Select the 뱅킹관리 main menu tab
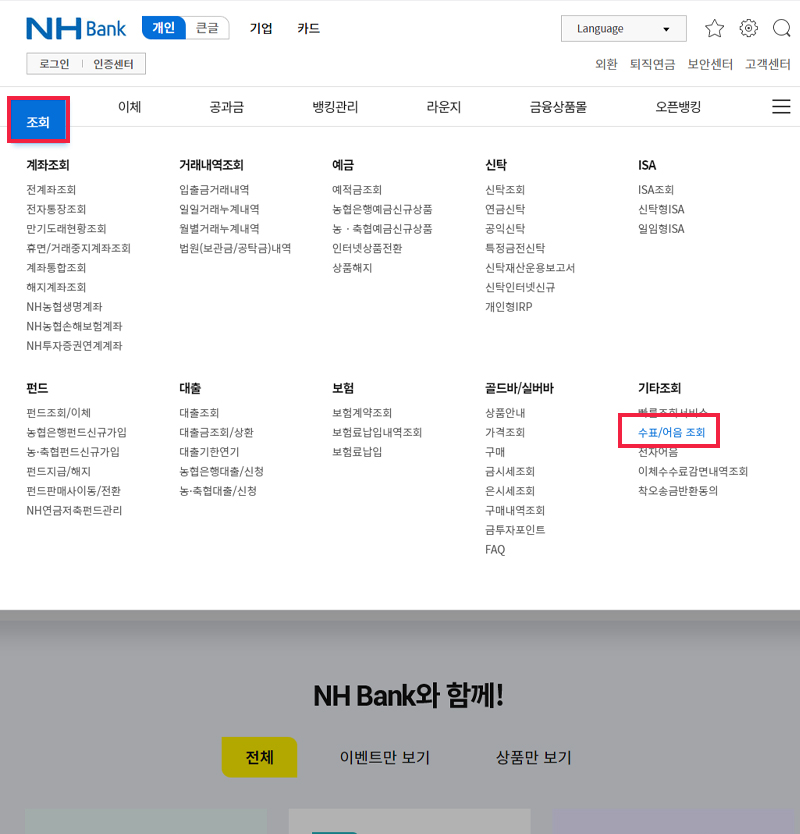This screenshot has height=834, width=800. coord(335,107)
